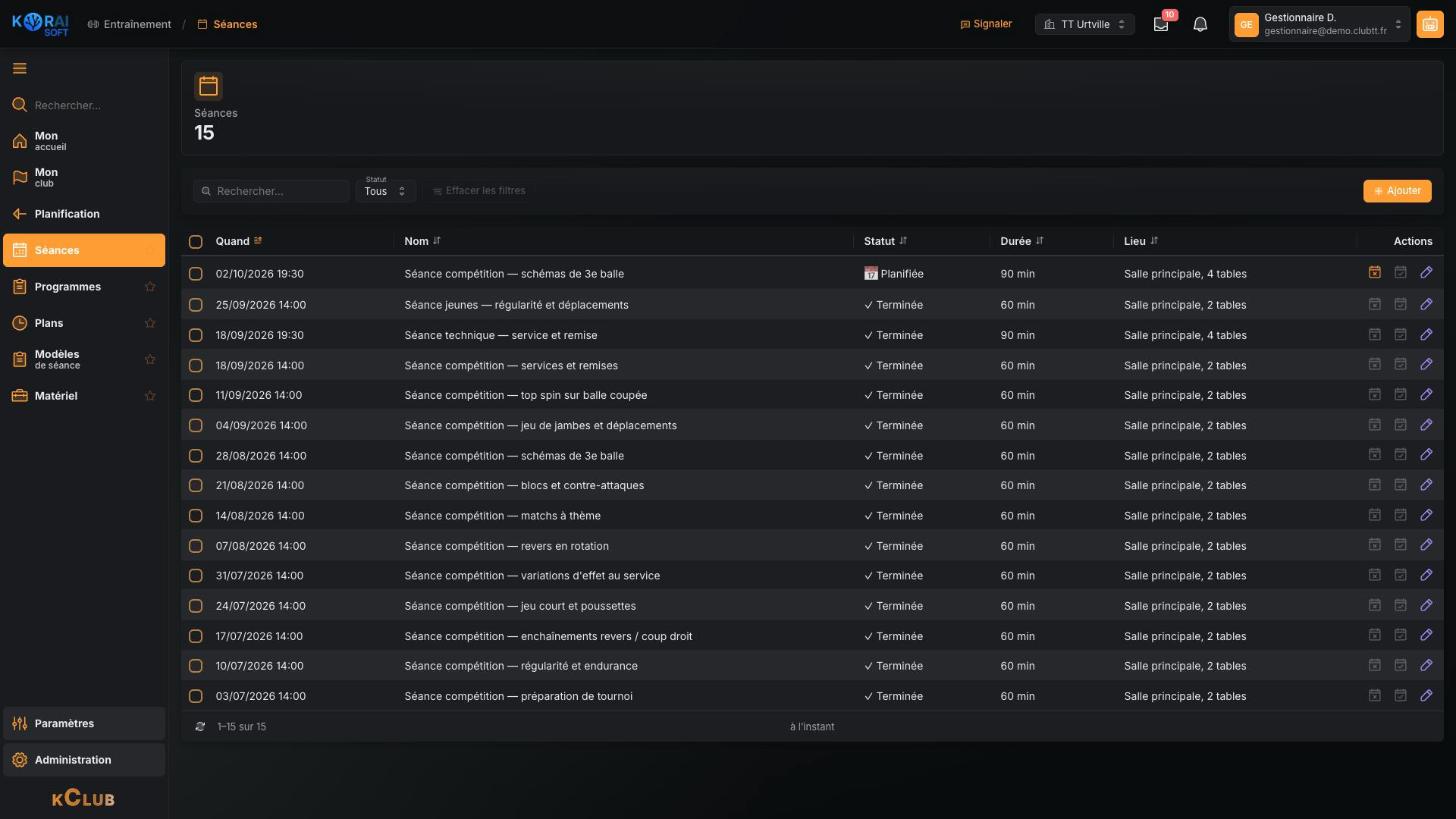Favorite the Matériel star icon
The image size is (1456, 819).
(150, 396)
